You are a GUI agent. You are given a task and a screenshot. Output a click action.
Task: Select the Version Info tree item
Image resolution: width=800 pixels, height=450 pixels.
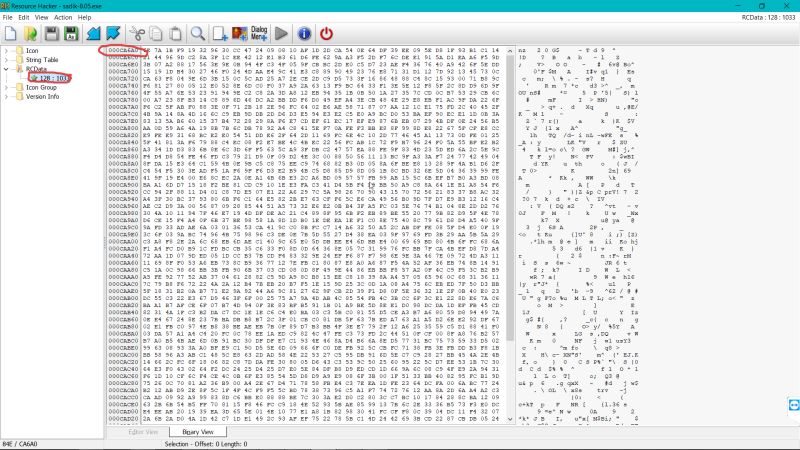tap(42, 96)
